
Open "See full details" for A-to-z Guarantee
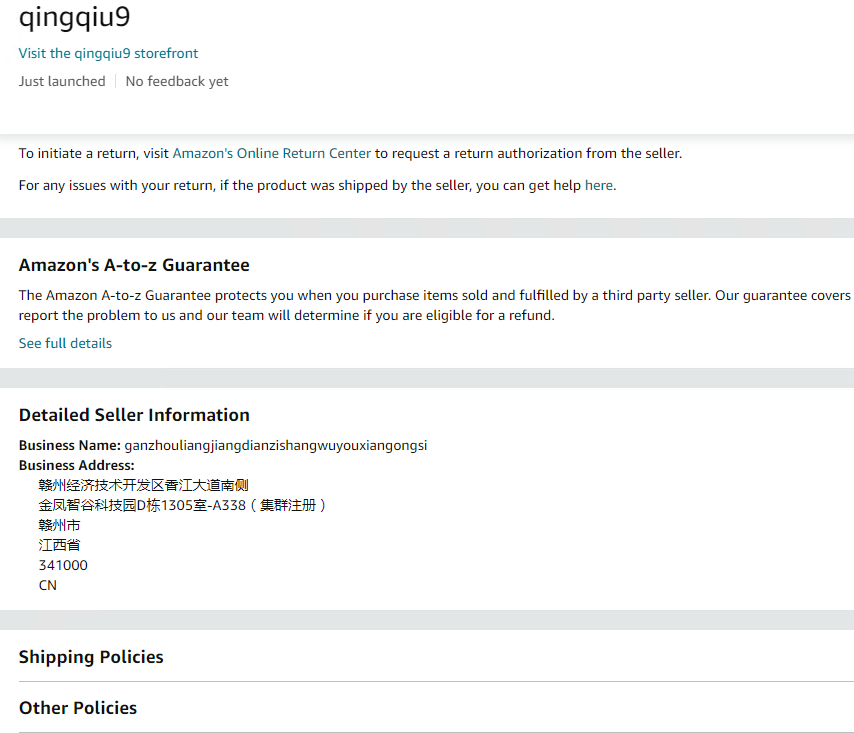[65, 343]
